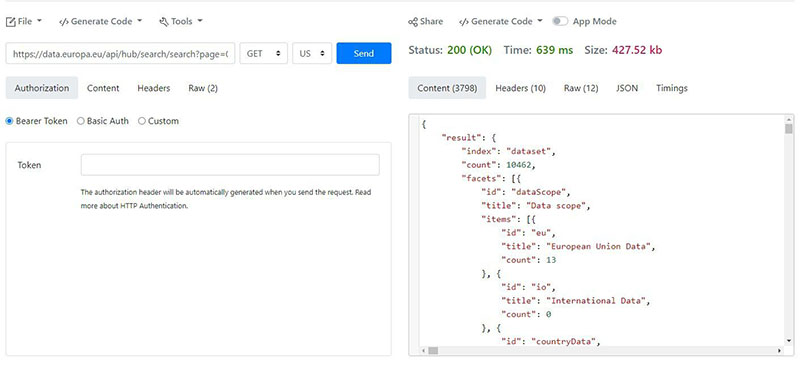Click the time value 639 ms
The height and width of the screenshot is (368, 800).
(x=555, y=50)
